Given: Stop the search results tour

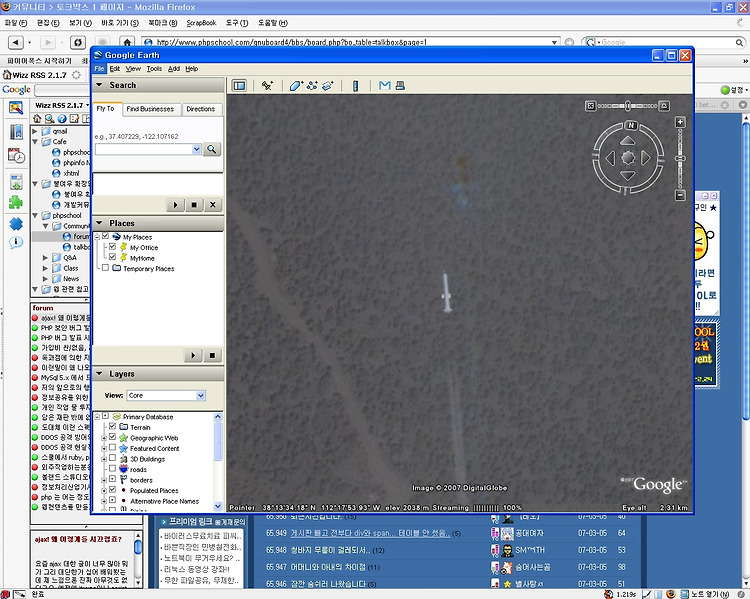Looking at the screenshot, I should [x=194, y=205].
